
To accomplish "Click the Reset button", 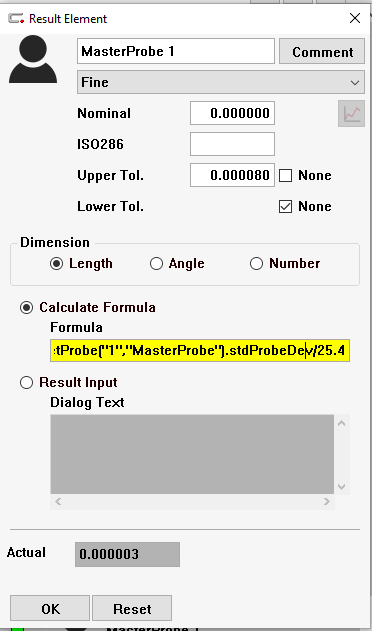I will 132,608.
